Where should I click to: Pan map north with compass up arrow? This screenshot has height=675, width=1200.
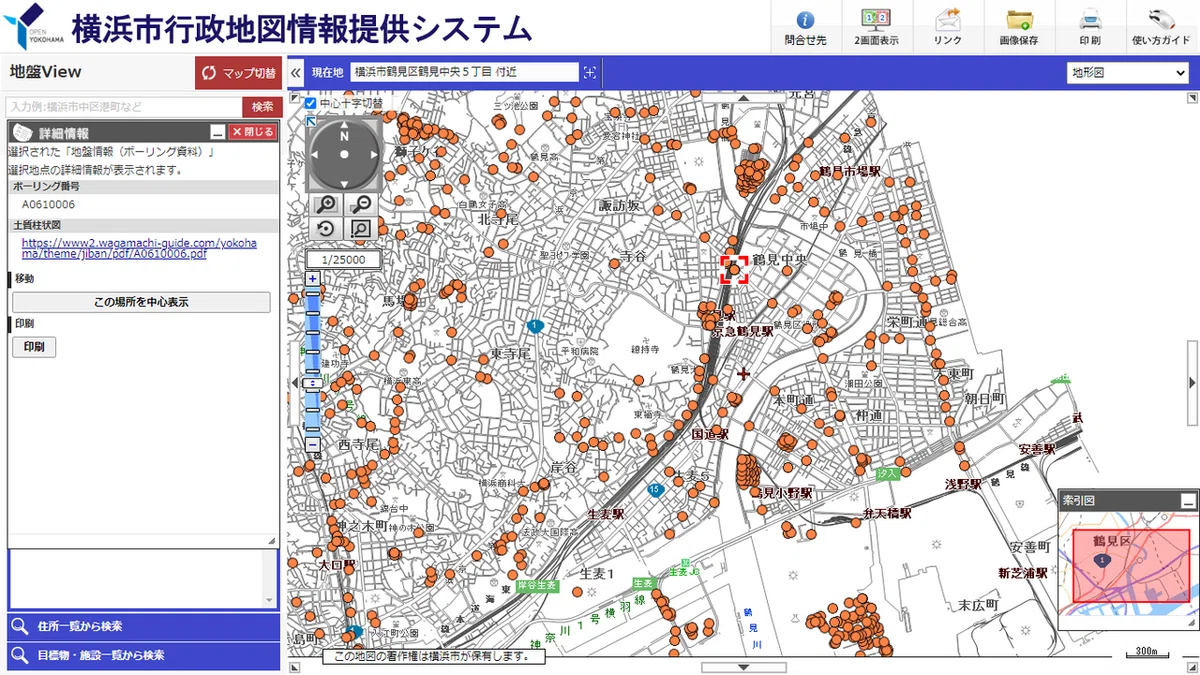coord(345,126)
